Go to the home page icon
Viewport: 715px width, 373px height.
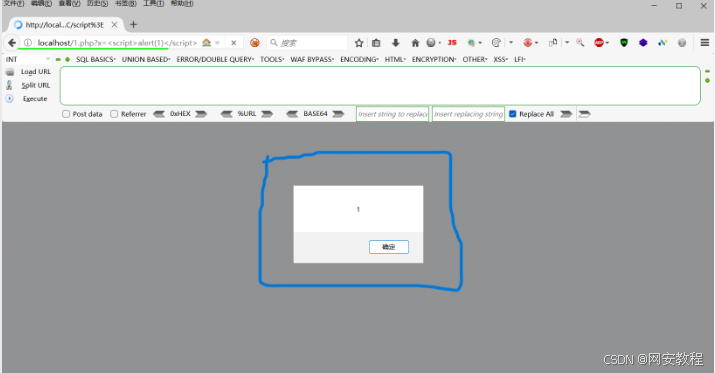(415, 43)
